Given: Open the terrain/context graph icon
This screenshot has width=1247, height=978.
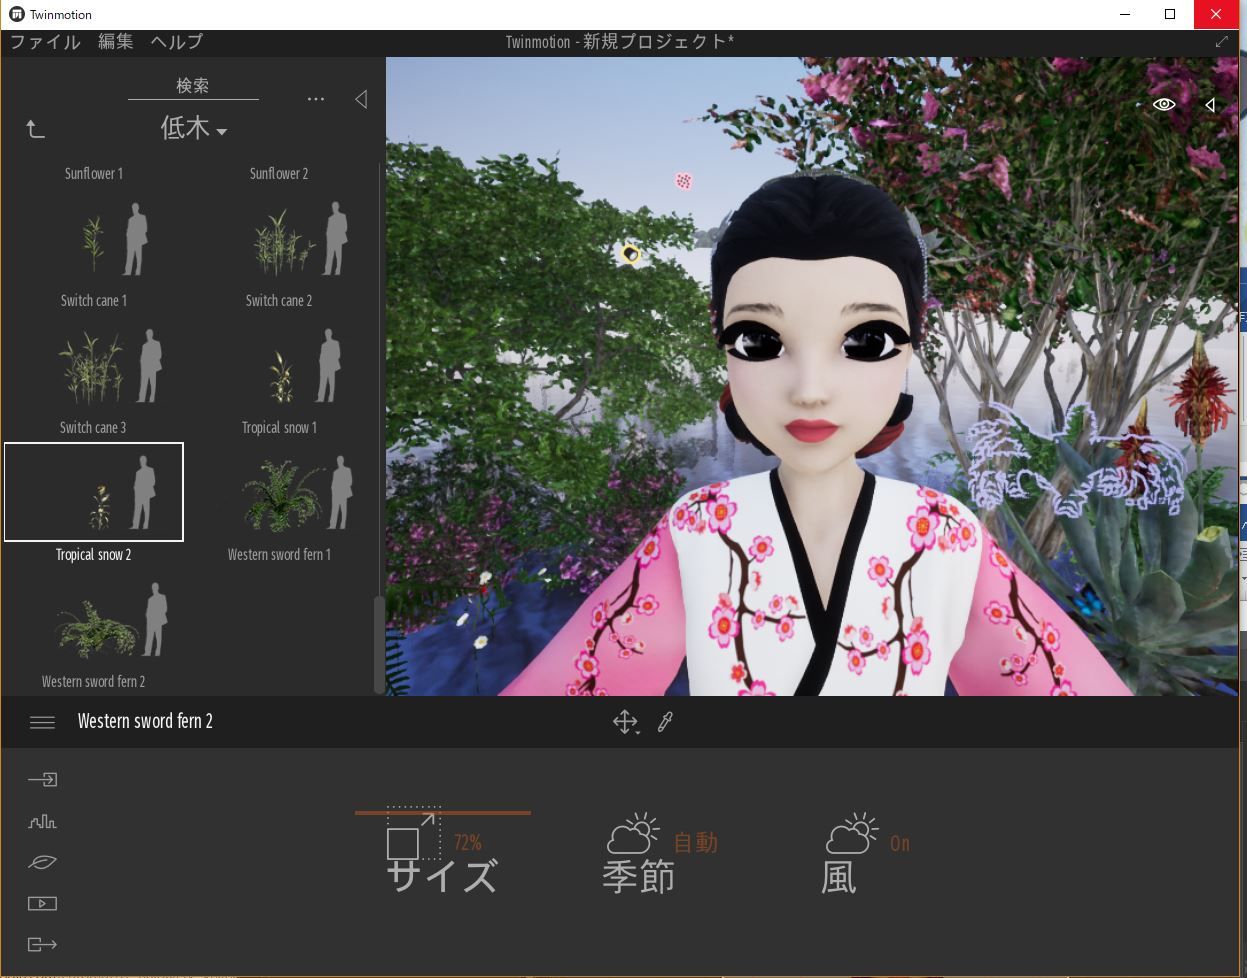Looking at the screenshot, I should pyautogui.click(x=42, y=821).
